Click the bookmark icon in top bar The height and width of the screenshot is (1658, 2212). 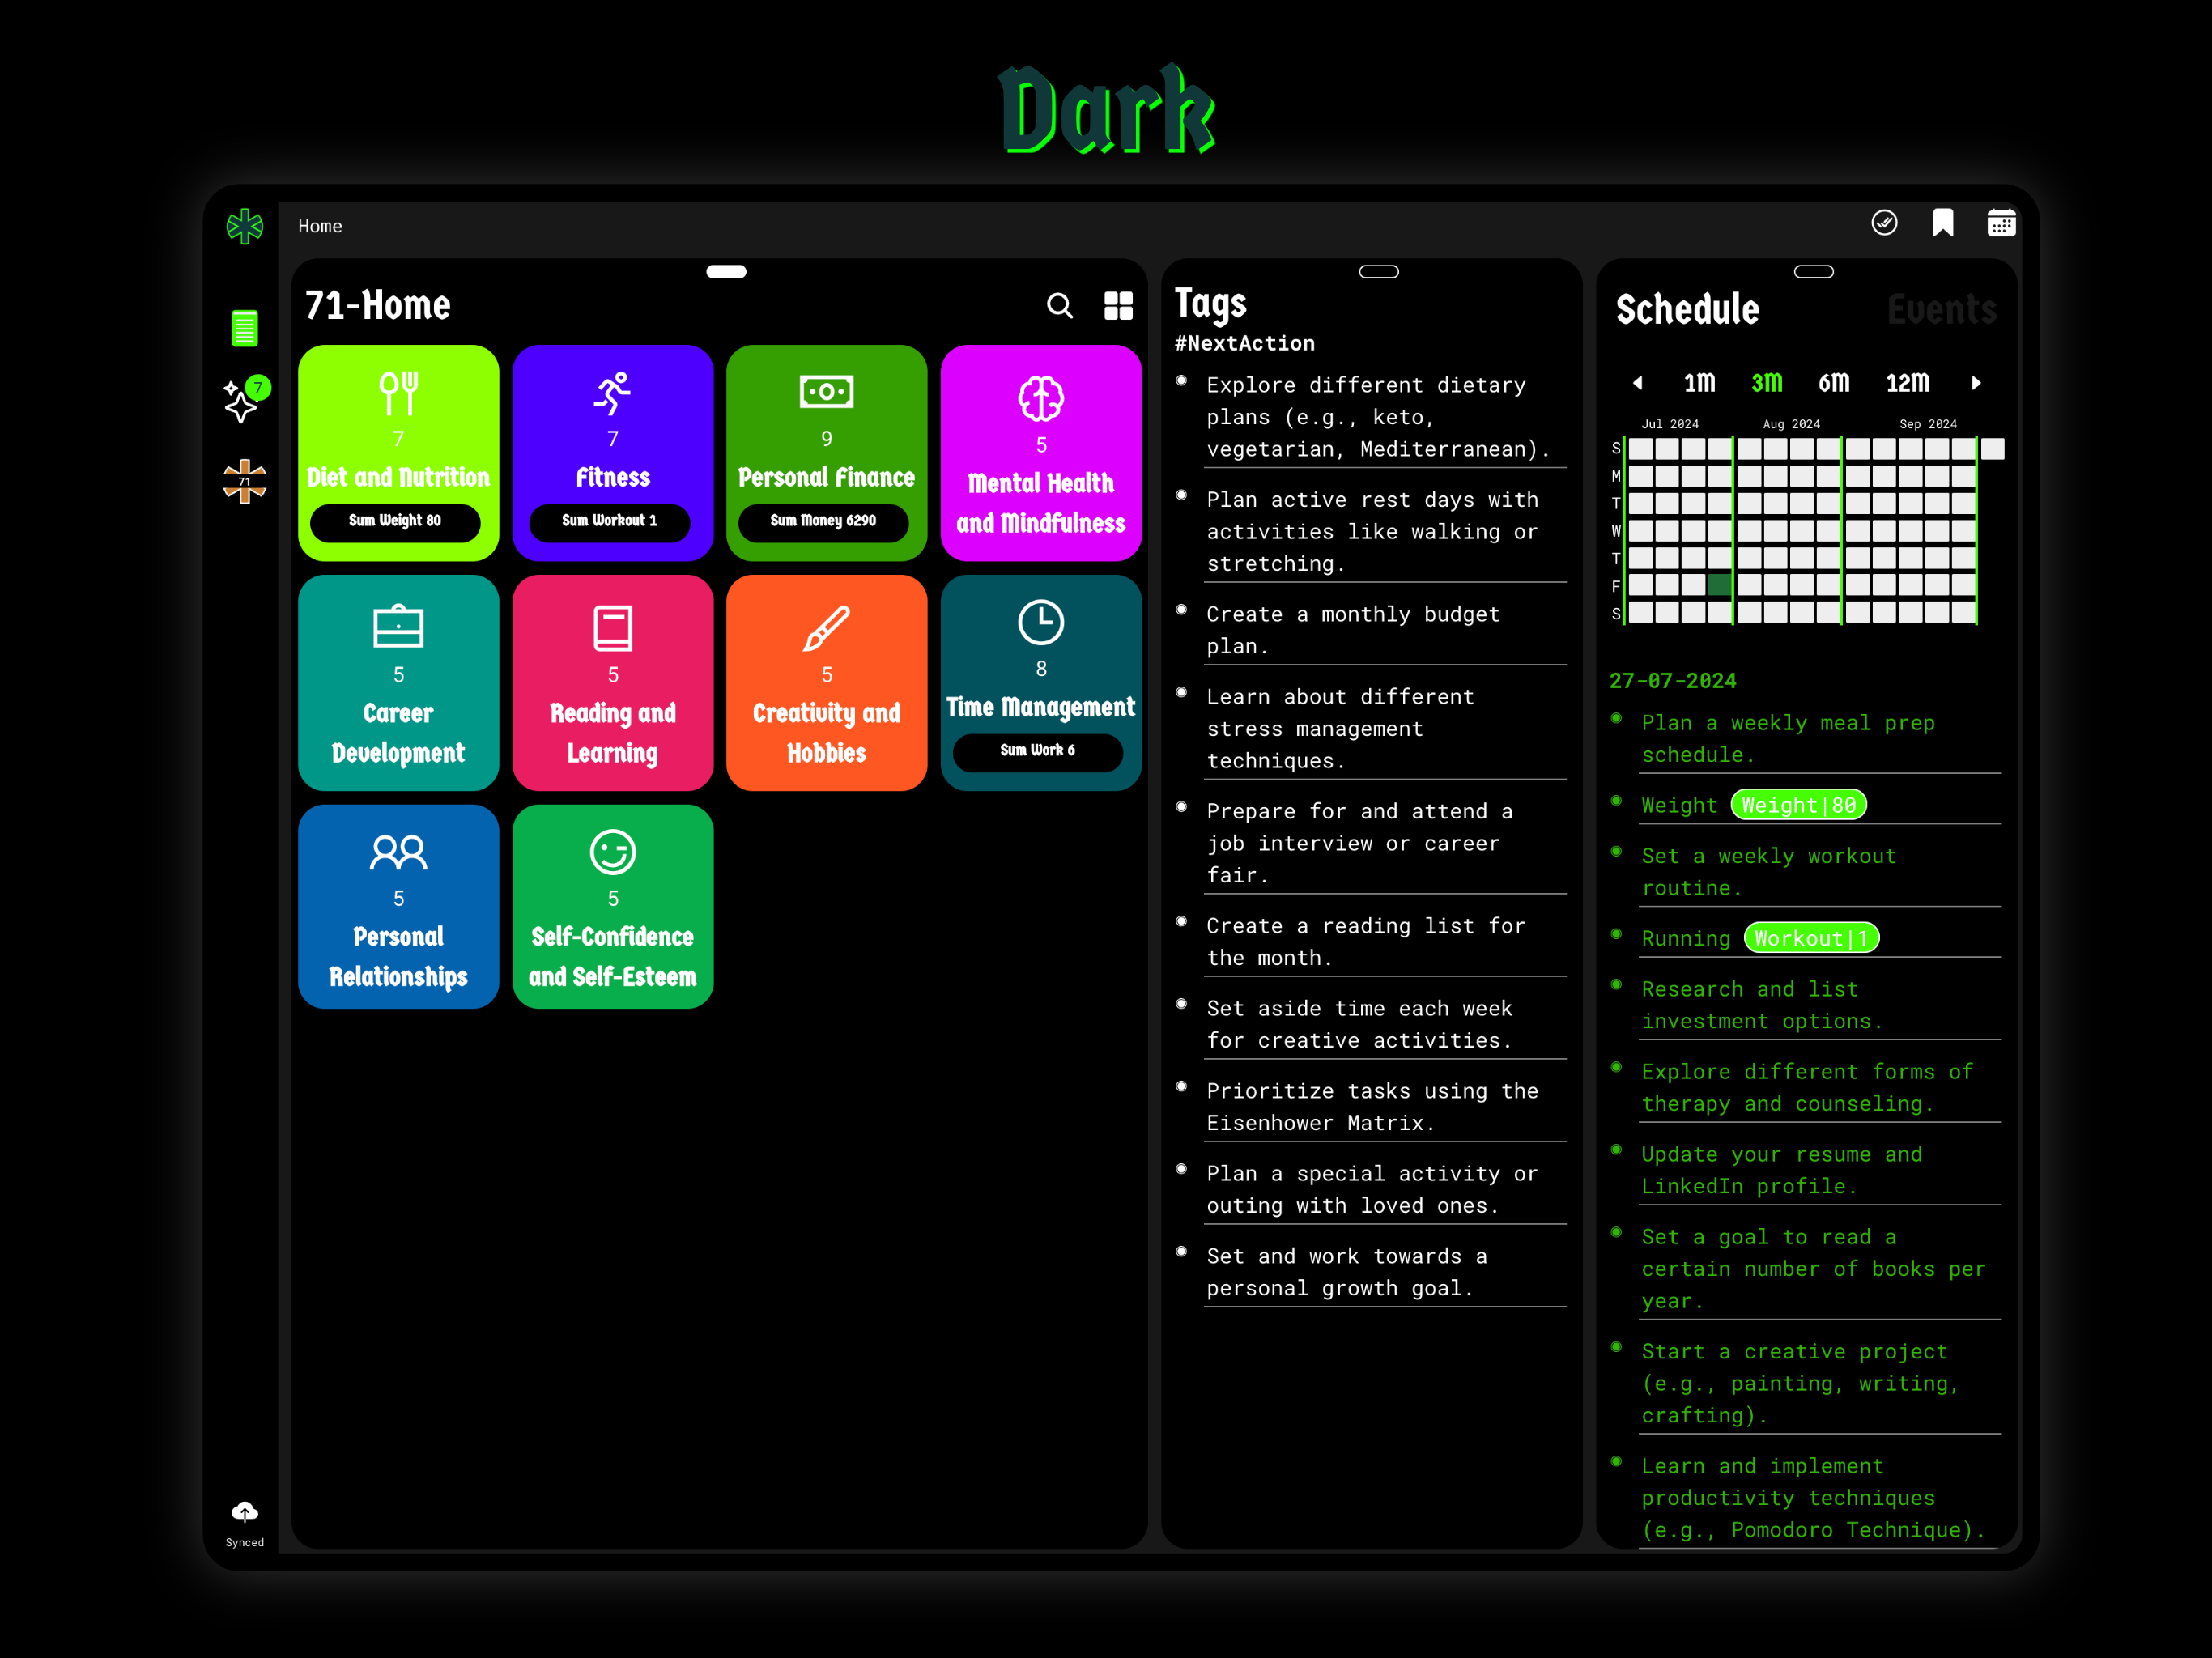(x=1942, y=223)
